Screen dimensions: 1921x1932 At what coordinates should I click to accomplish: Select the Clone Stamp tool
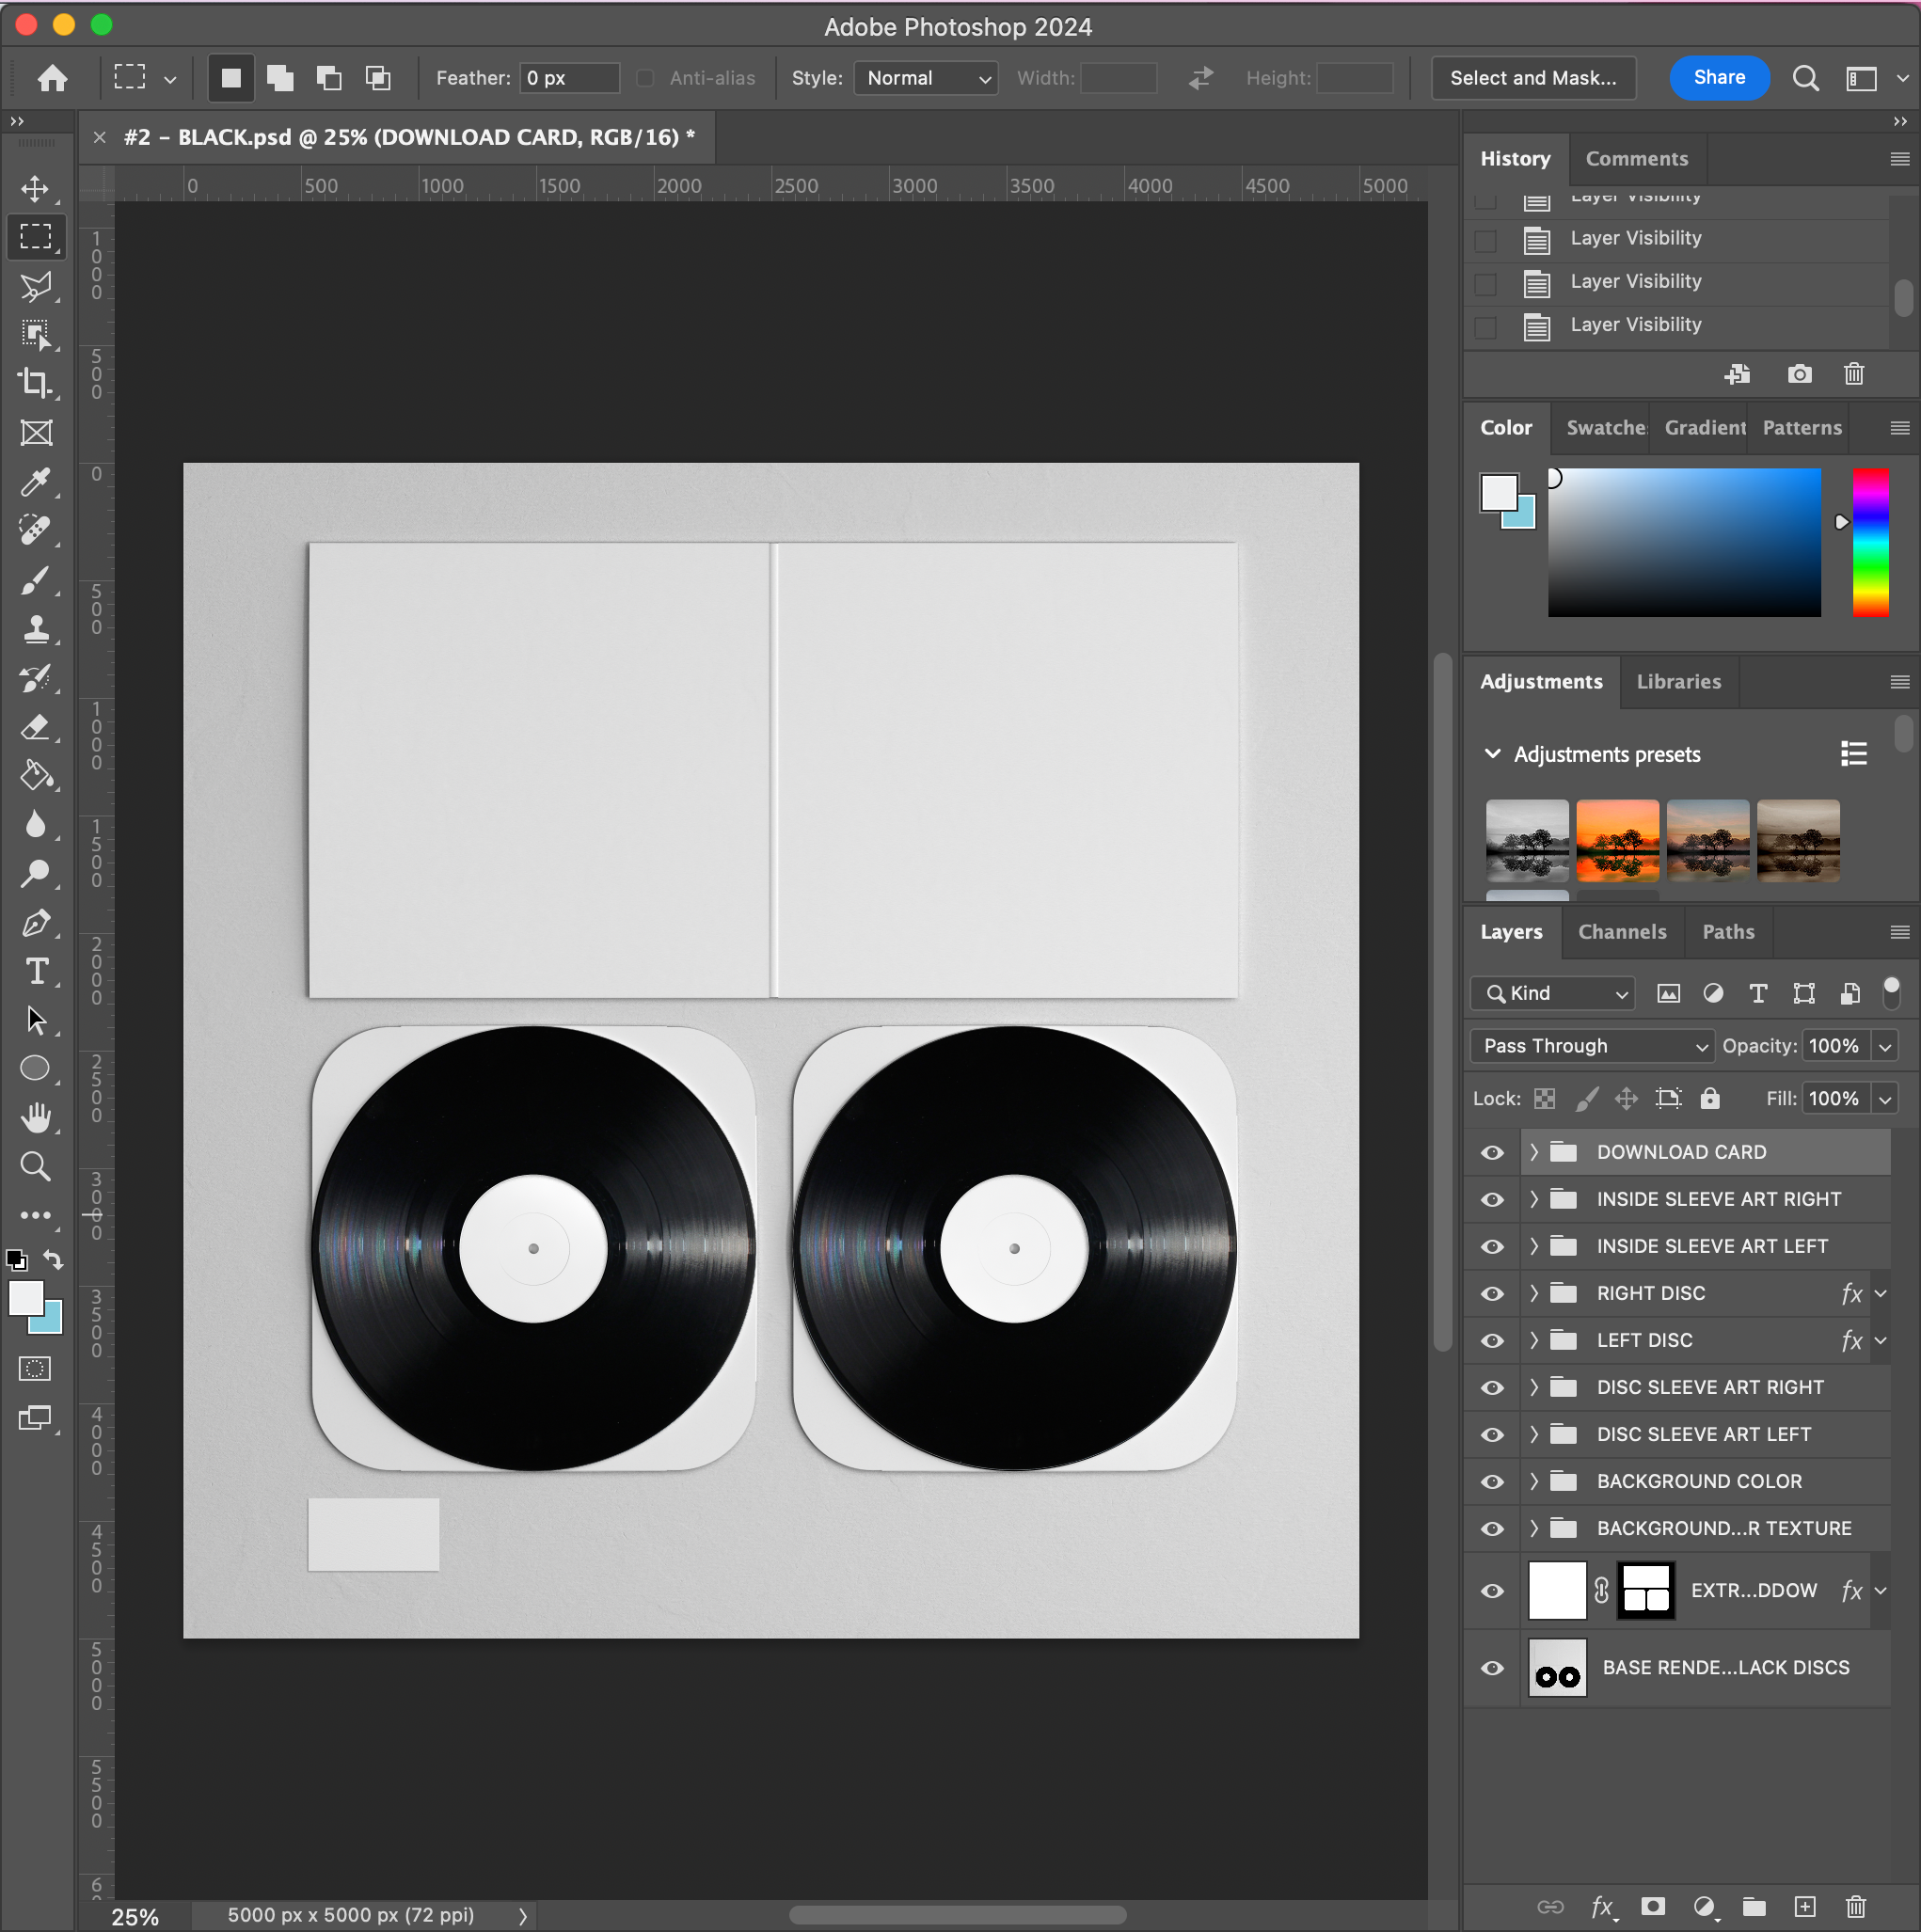(36, 629)
